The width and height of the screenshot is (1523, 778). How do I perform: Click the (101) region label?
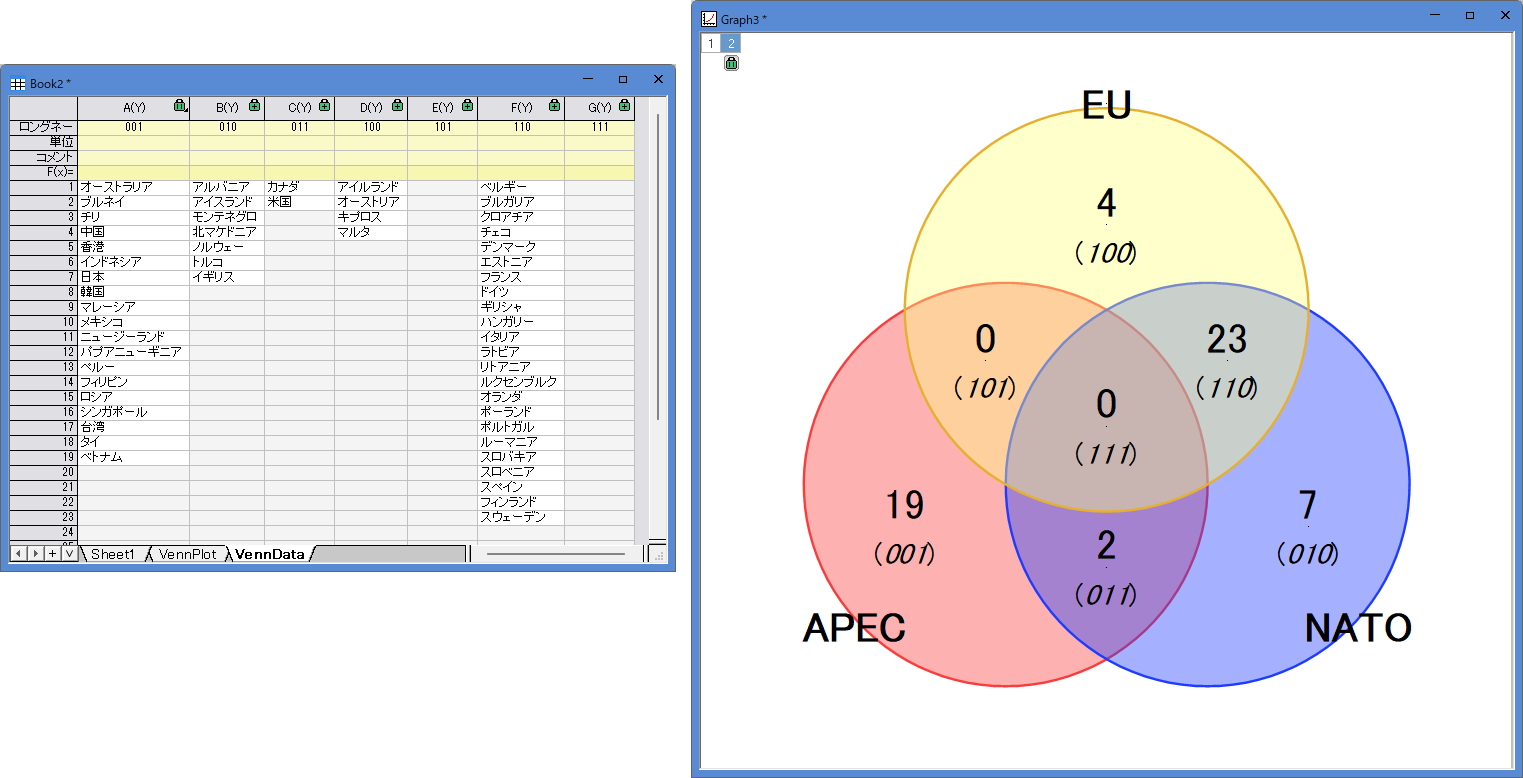coord(985,388)
